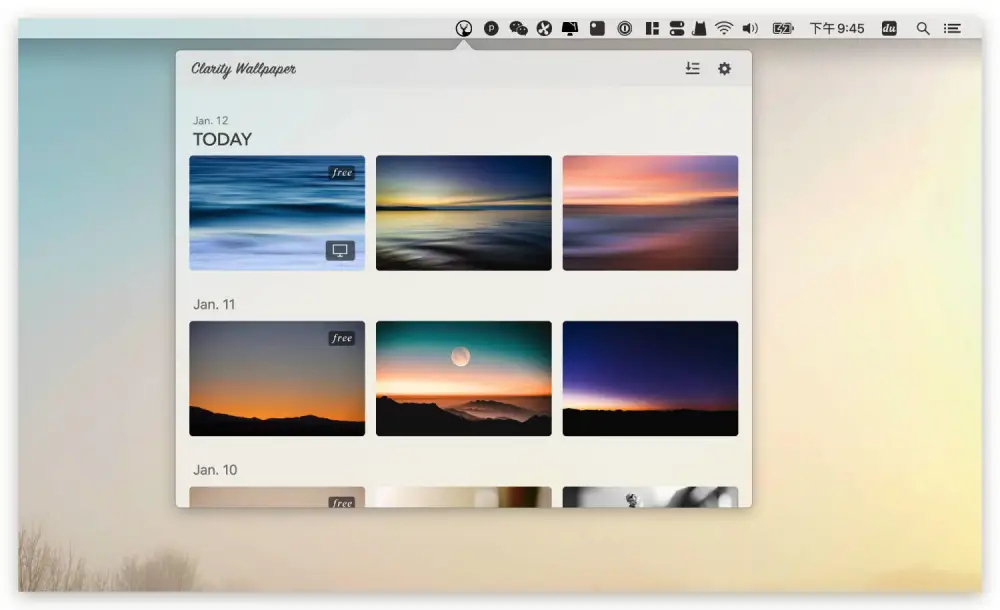Viewport: 1000px width, 610px height.
Task: Select the yellow sunset seascape wallpaper under TODAY
Action: [x=464, y=212]
